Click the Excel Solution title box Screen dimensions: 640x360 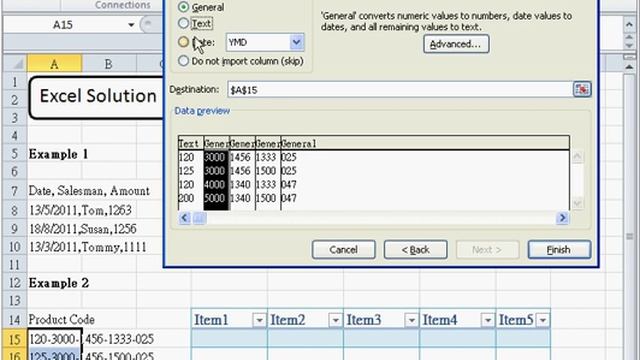coord(96,97)
